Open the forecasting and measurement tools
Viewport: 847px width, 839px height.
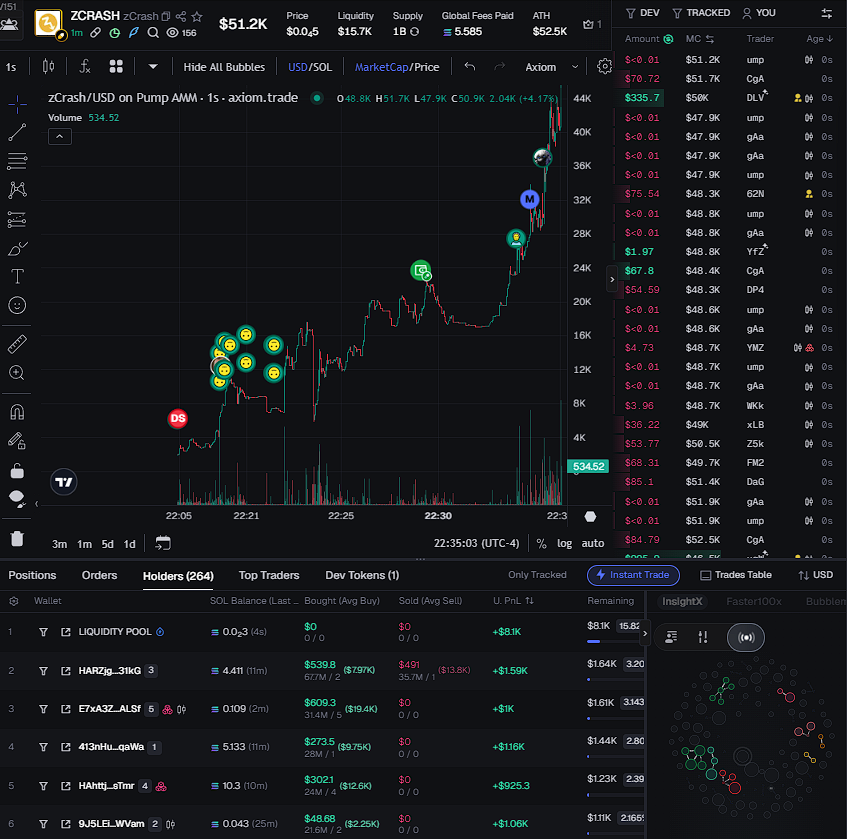coord(17,219)
